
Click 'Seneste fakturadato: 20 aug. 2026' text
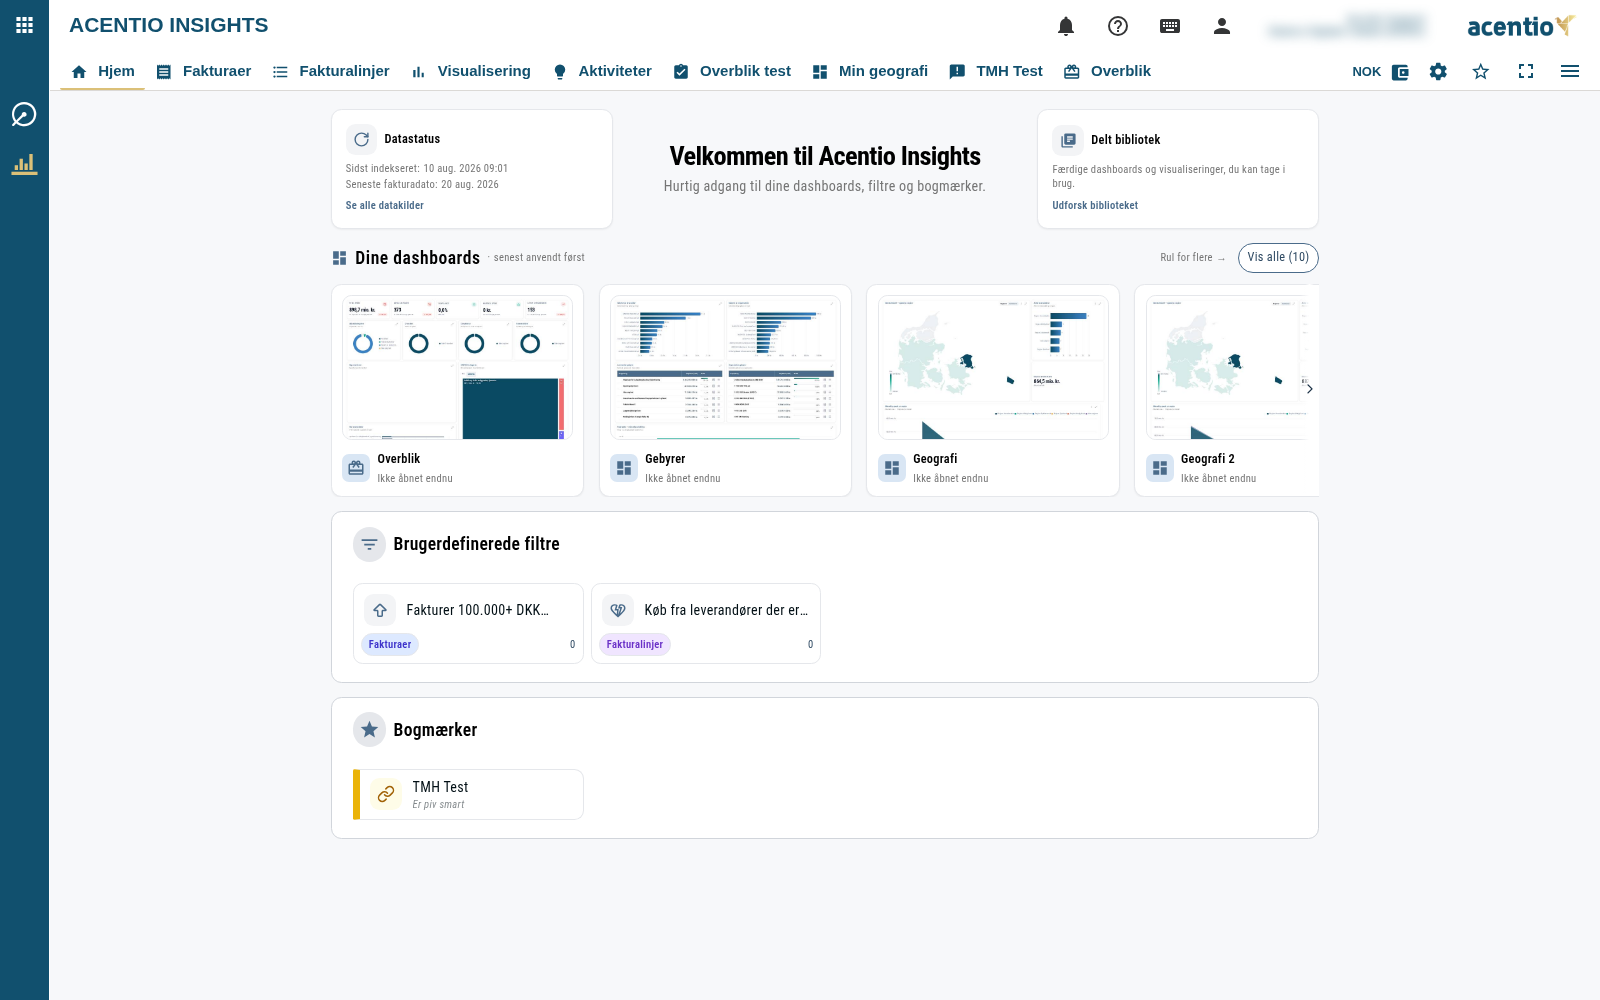coord(422,185)
